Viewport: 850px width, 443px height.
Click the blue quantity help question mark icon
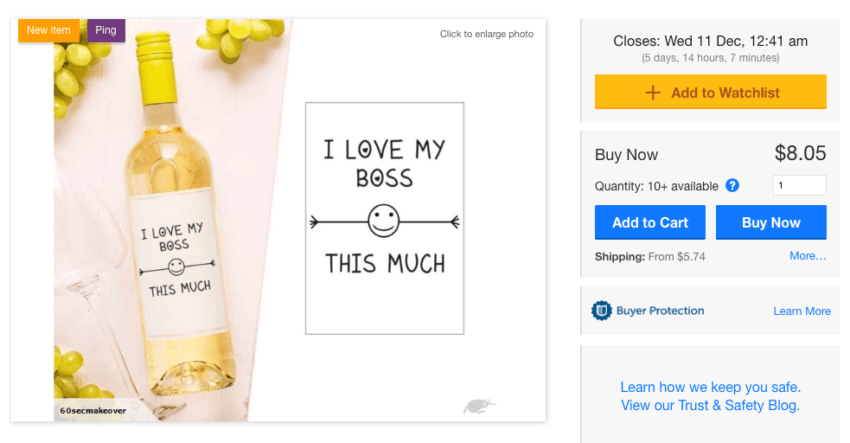[732, 186]
